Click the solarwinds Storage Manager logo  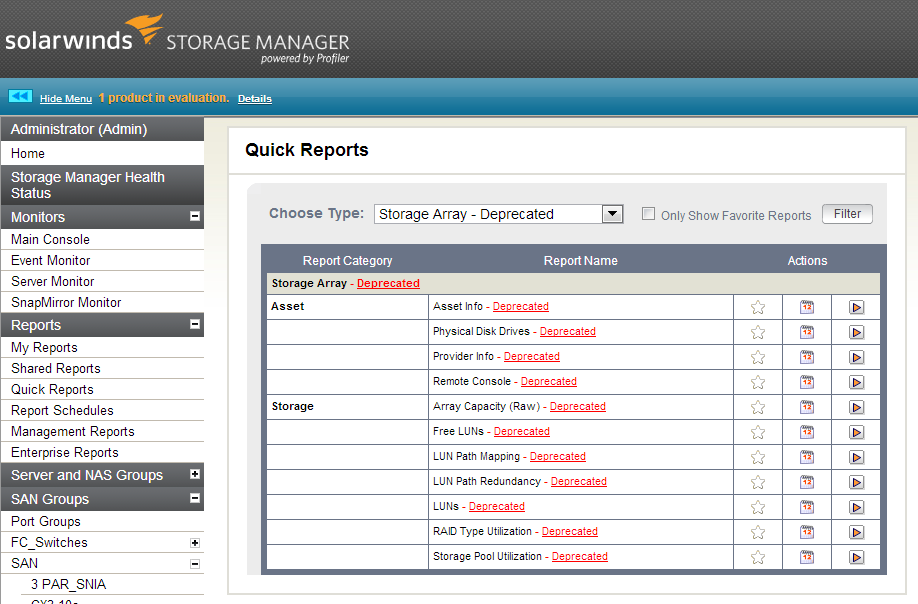coord(177,39)
